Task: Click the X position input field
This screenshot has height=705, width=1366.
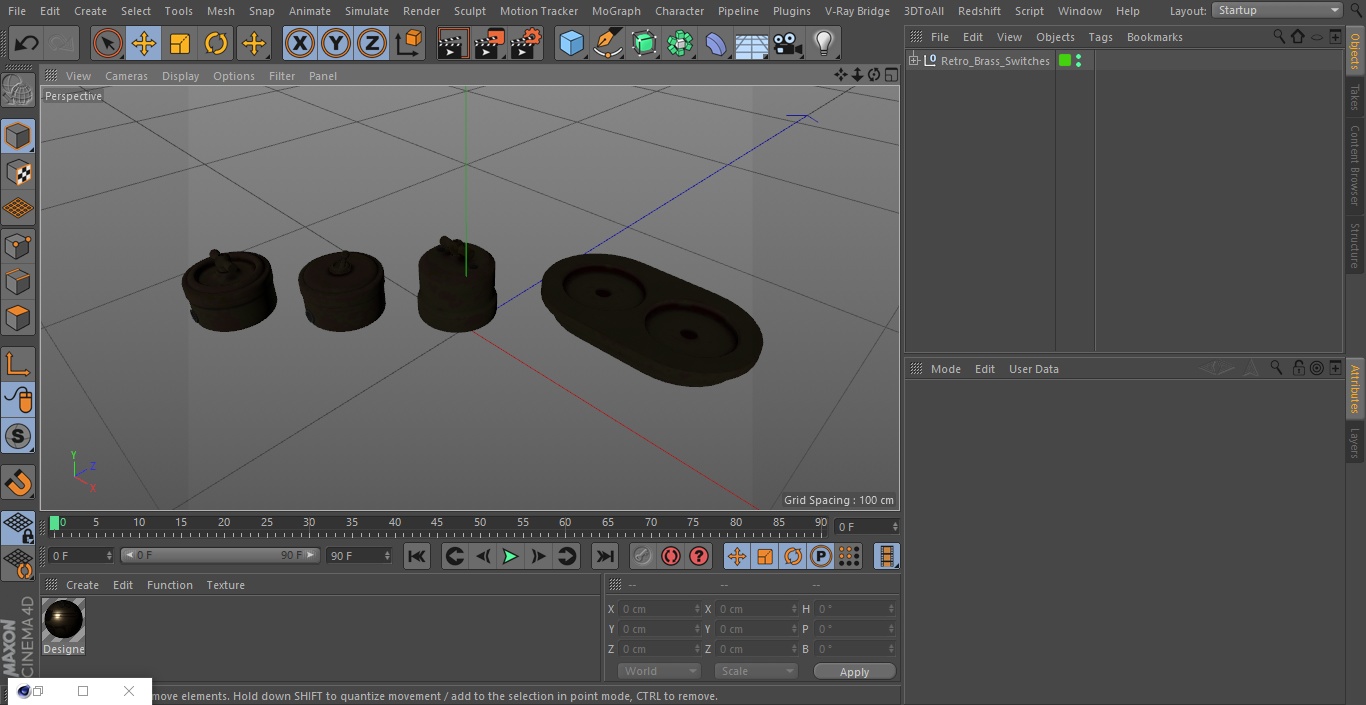Action: tap(660, 609)
